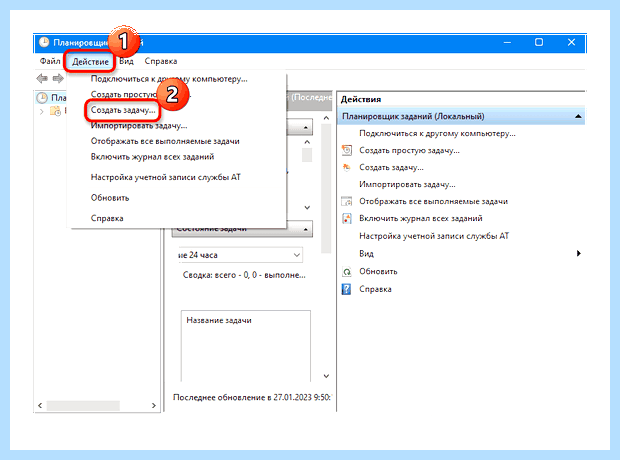Viewport: 620px width, 460px height.
Task: Click the inner overview scroll down arrow
Action: [307, 207]
